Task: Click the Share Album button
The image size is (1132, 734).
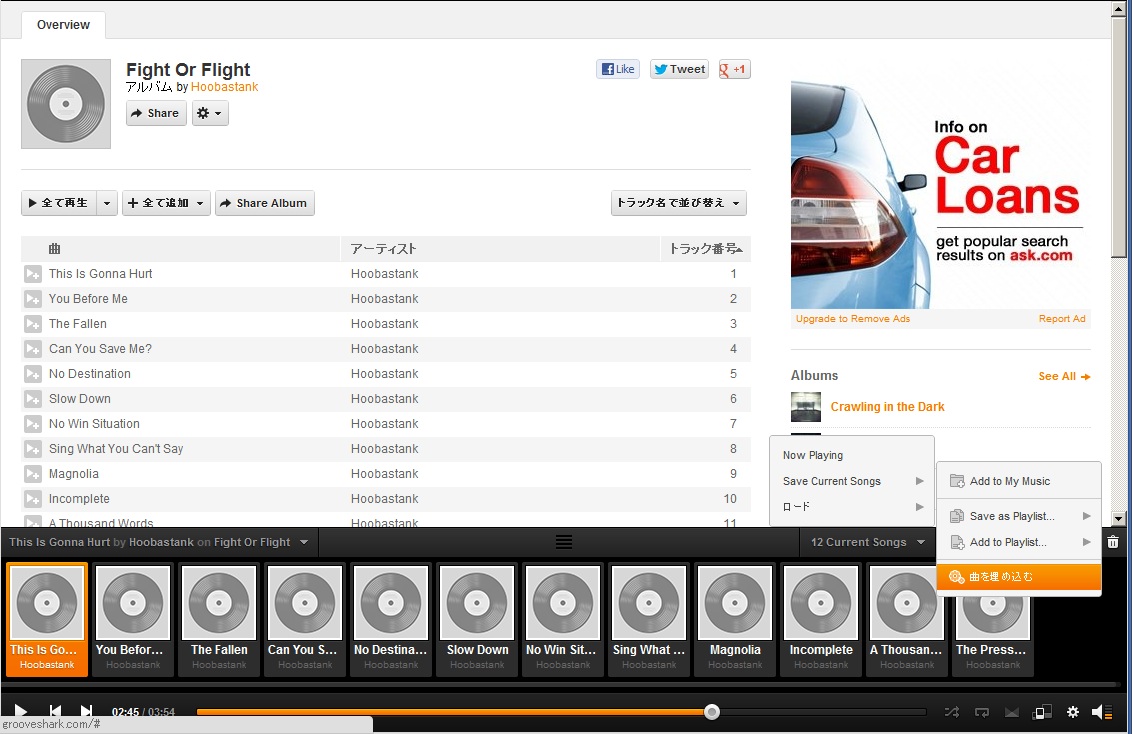Action: click(x=264, y=203)
